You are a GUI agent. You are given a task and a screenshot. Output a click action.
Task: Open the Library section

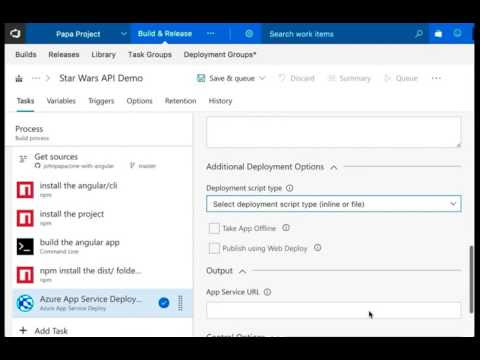103,54
